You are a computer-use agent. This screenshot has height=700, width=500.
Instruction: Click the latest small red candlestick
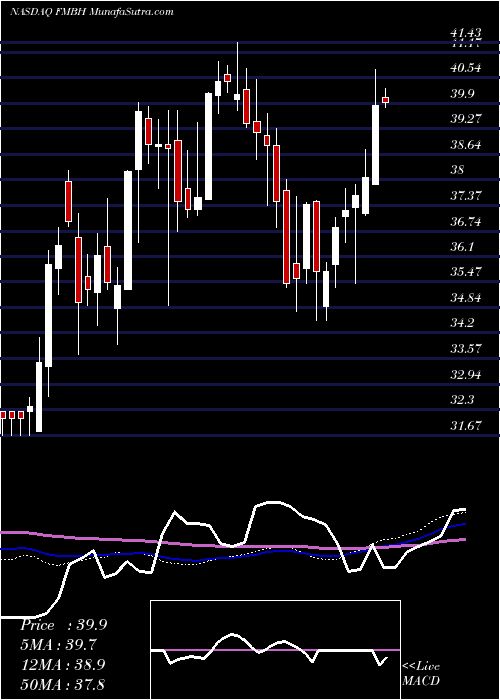point(385,100)
